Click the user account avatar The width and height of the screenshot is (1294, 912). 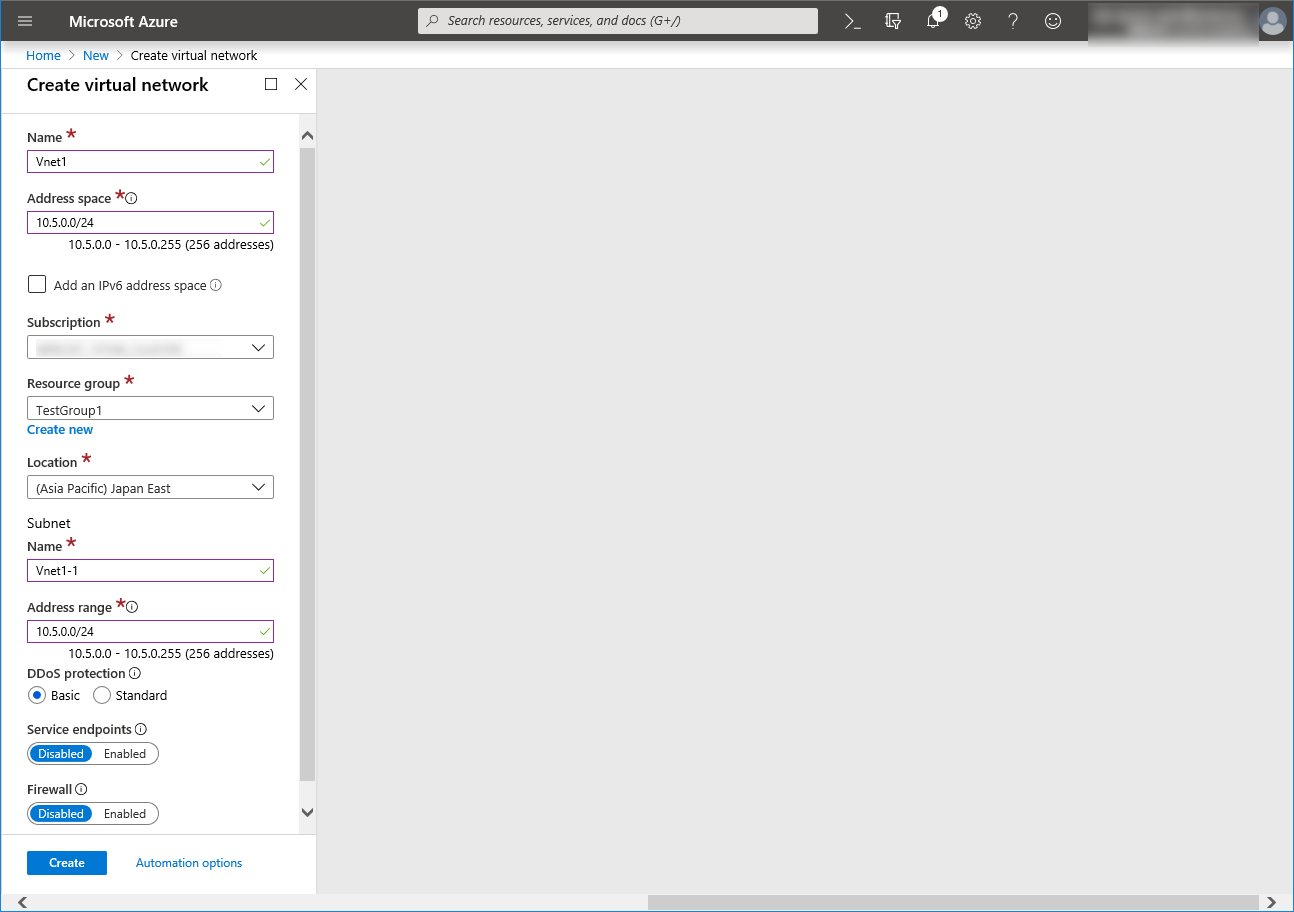click(x=1272, y=21)
